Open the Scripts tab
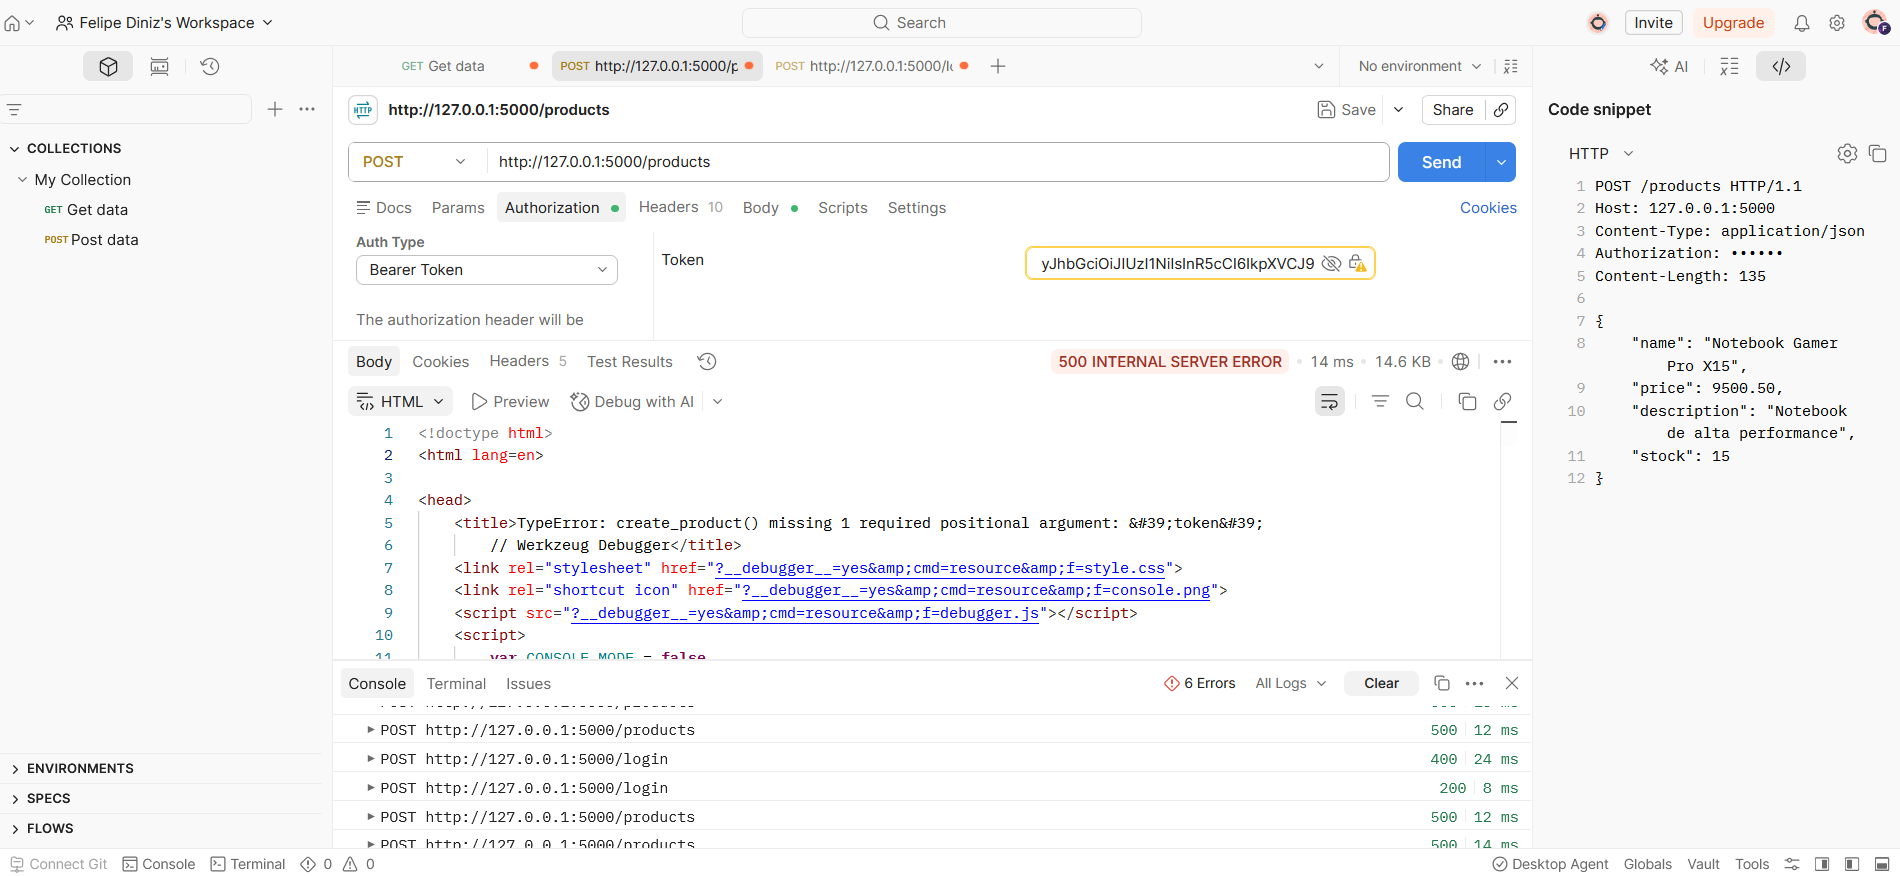Image resolution: width=1900 pixels, height=876 pixels. point(842,208)
